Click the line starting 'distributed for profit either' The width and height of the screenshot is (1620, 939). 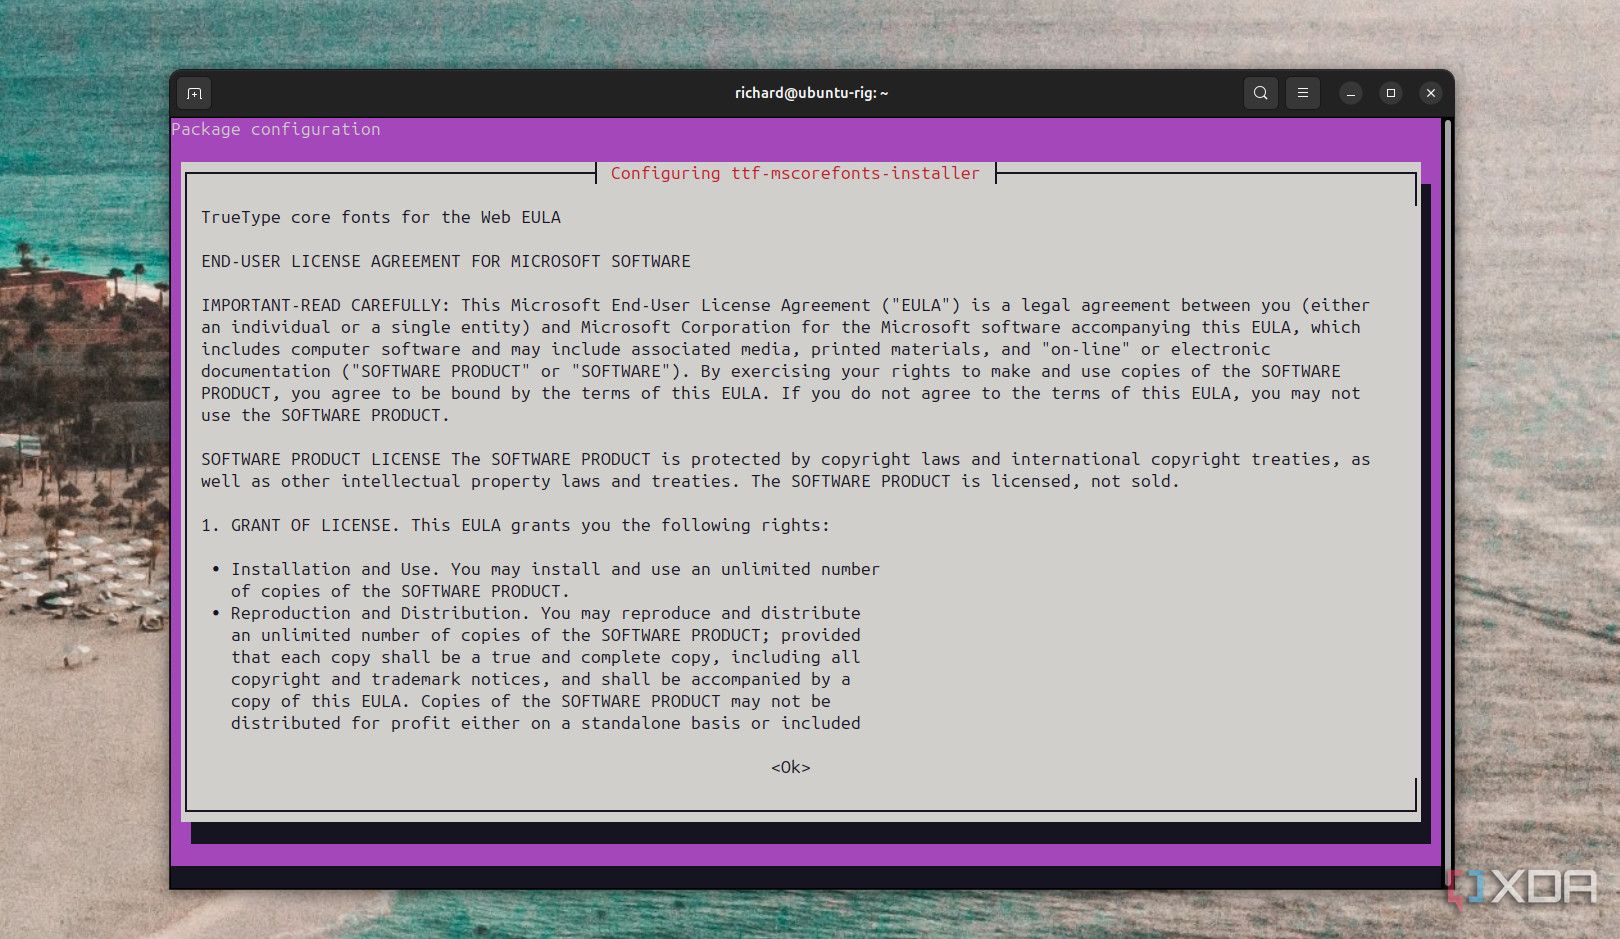546,723
